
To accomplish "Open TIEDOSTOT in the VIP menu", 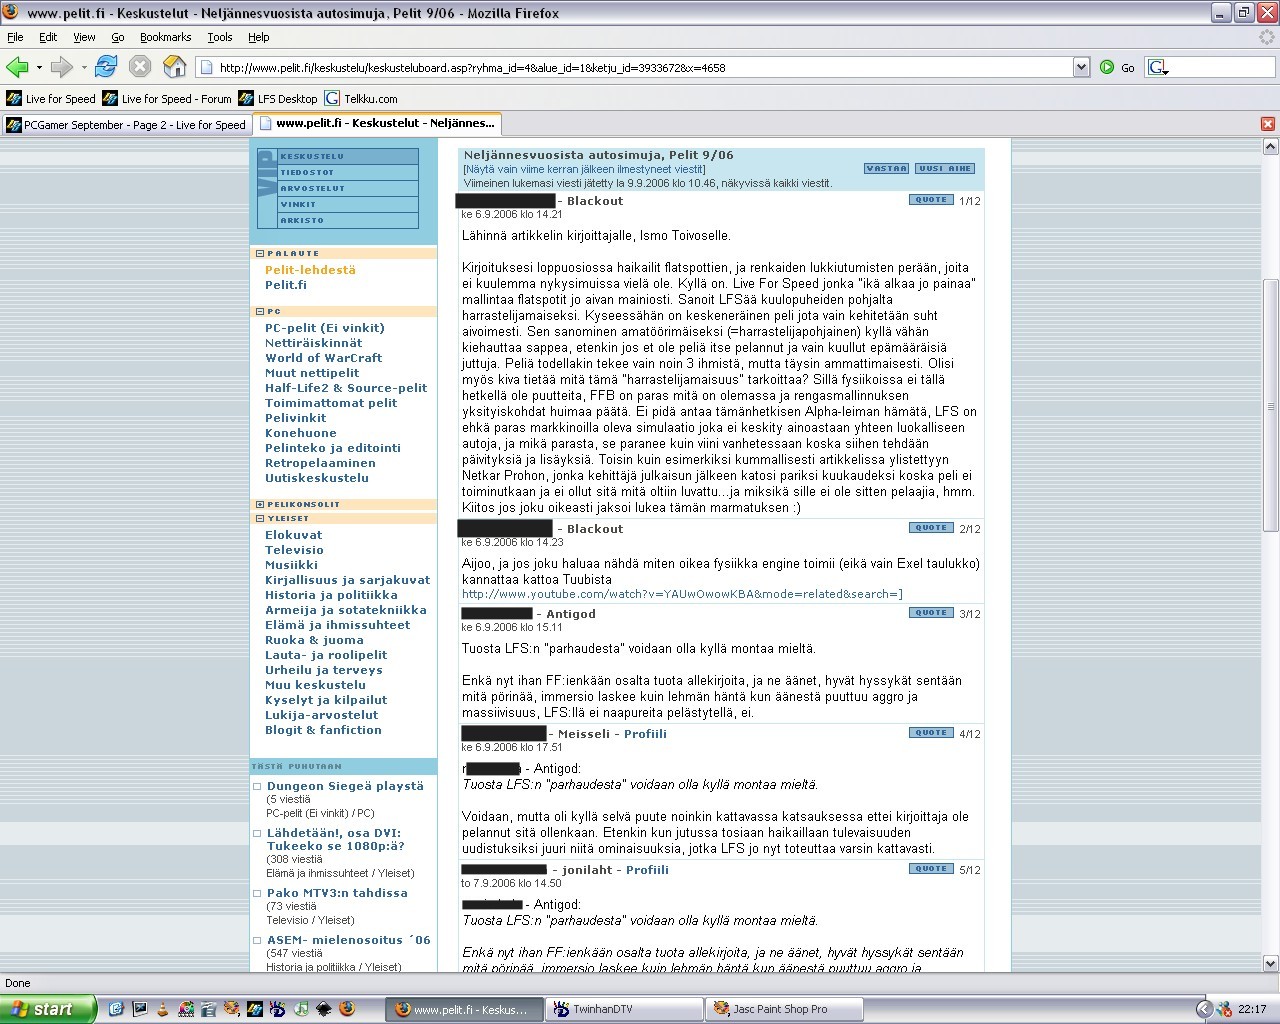I will point(348,173).
